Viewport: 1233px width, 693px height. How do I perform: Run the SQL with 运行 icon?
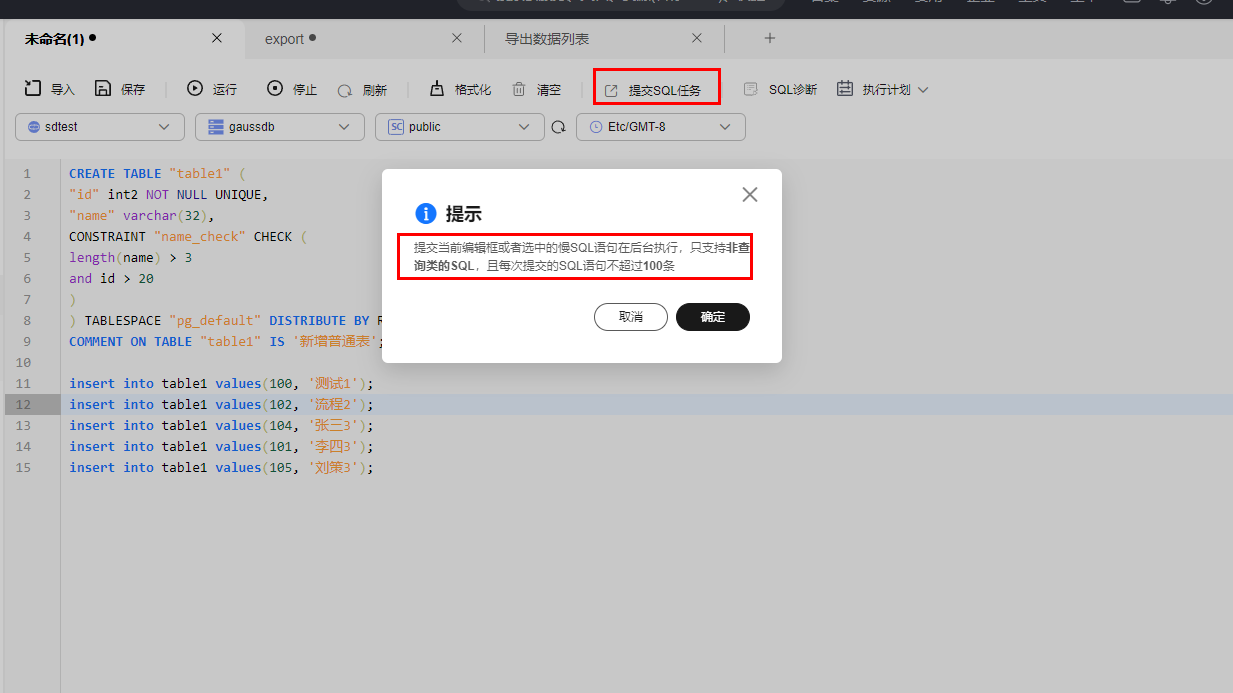pos(195,89)
